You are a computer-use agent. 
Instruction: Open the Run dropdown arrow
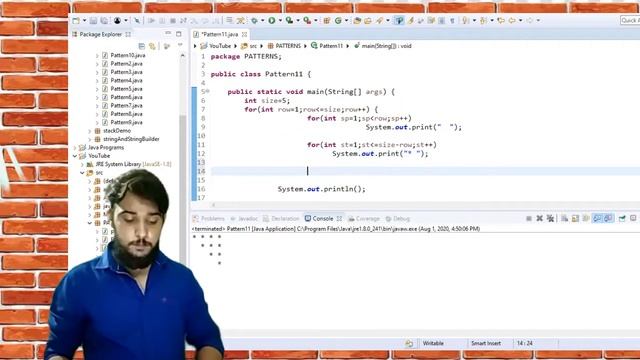pos(280,20)
